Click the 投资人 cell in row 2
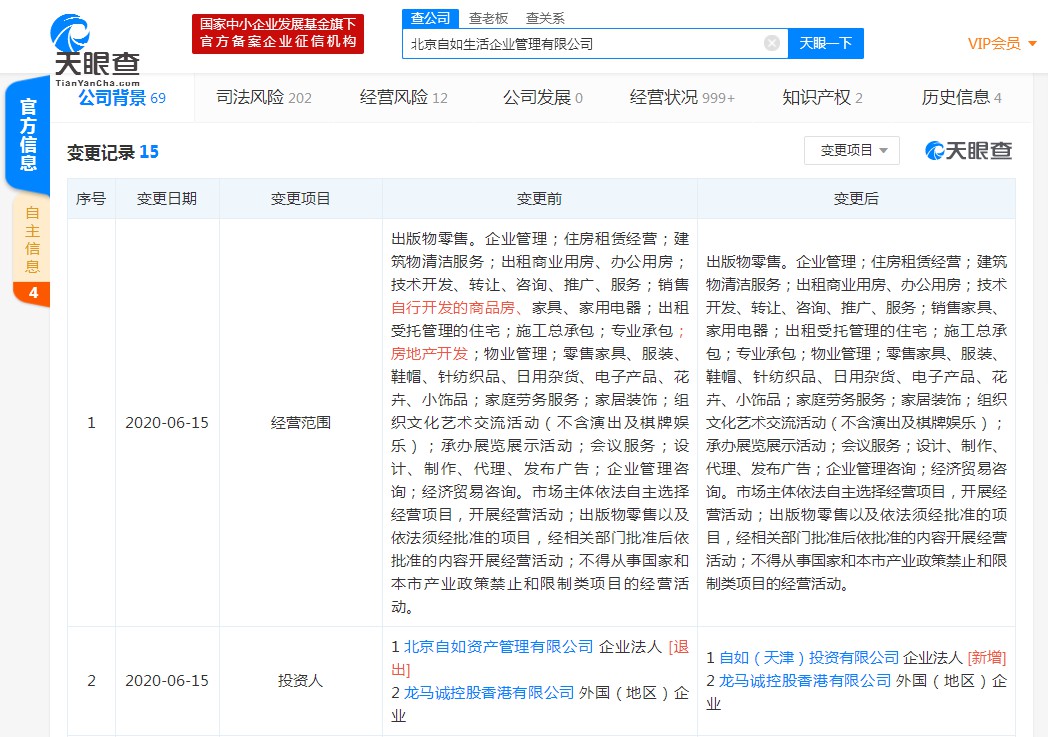This screenshot has height=737, width=1048. pos(301,680)
